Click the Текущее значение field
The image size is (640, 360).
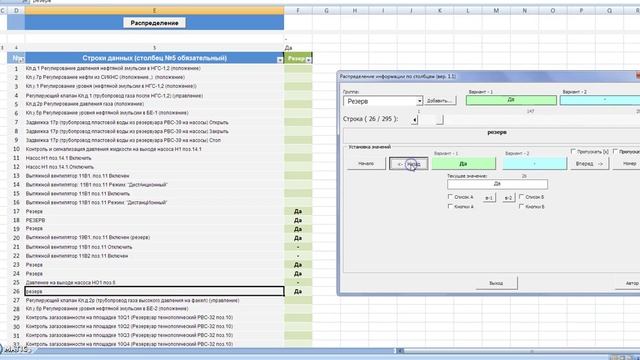[x=497, y=184]
